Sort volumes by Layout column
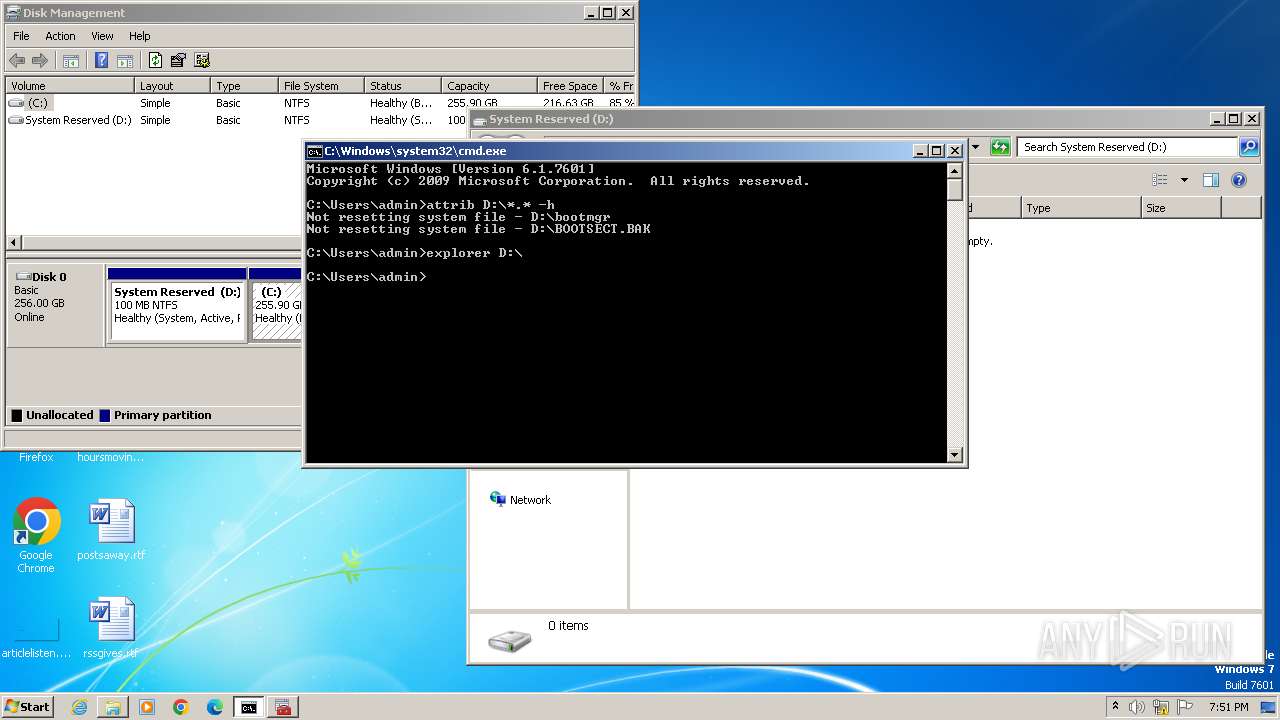The height and width of the screenshot is (720, 1280). 172,86
